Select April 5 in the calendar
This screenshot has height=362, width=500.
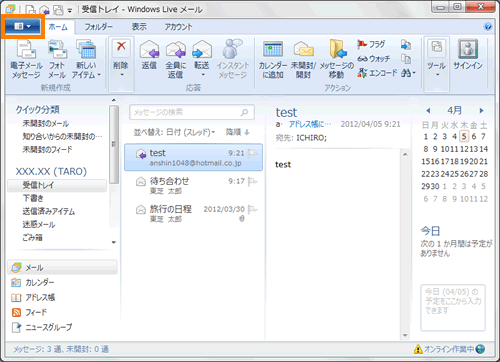(x=464, y=136)
